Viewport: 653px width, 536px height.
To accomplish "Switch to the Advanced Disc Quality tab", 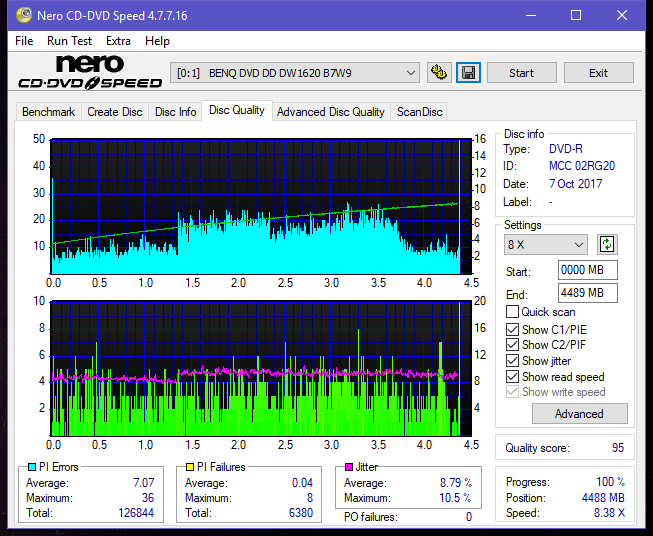I will pos(331,112).
